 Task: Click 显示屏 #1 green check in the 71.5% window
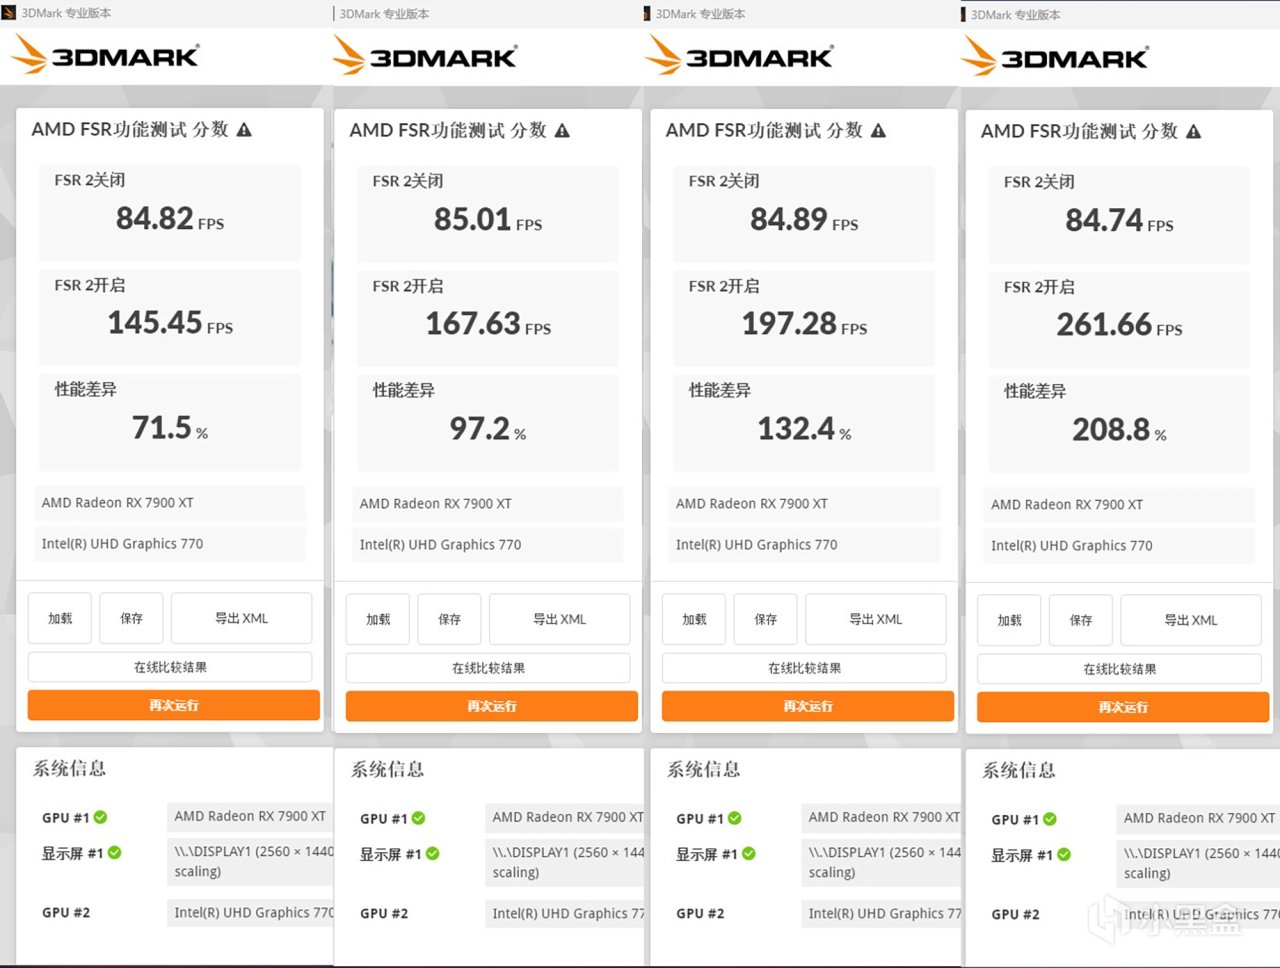114,853
